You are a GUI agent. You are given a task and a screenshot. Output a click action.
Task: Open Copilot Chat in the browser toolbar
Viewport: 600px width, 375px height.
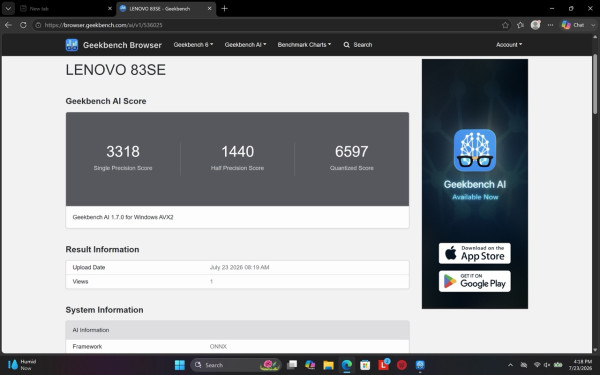click(572, 25)
